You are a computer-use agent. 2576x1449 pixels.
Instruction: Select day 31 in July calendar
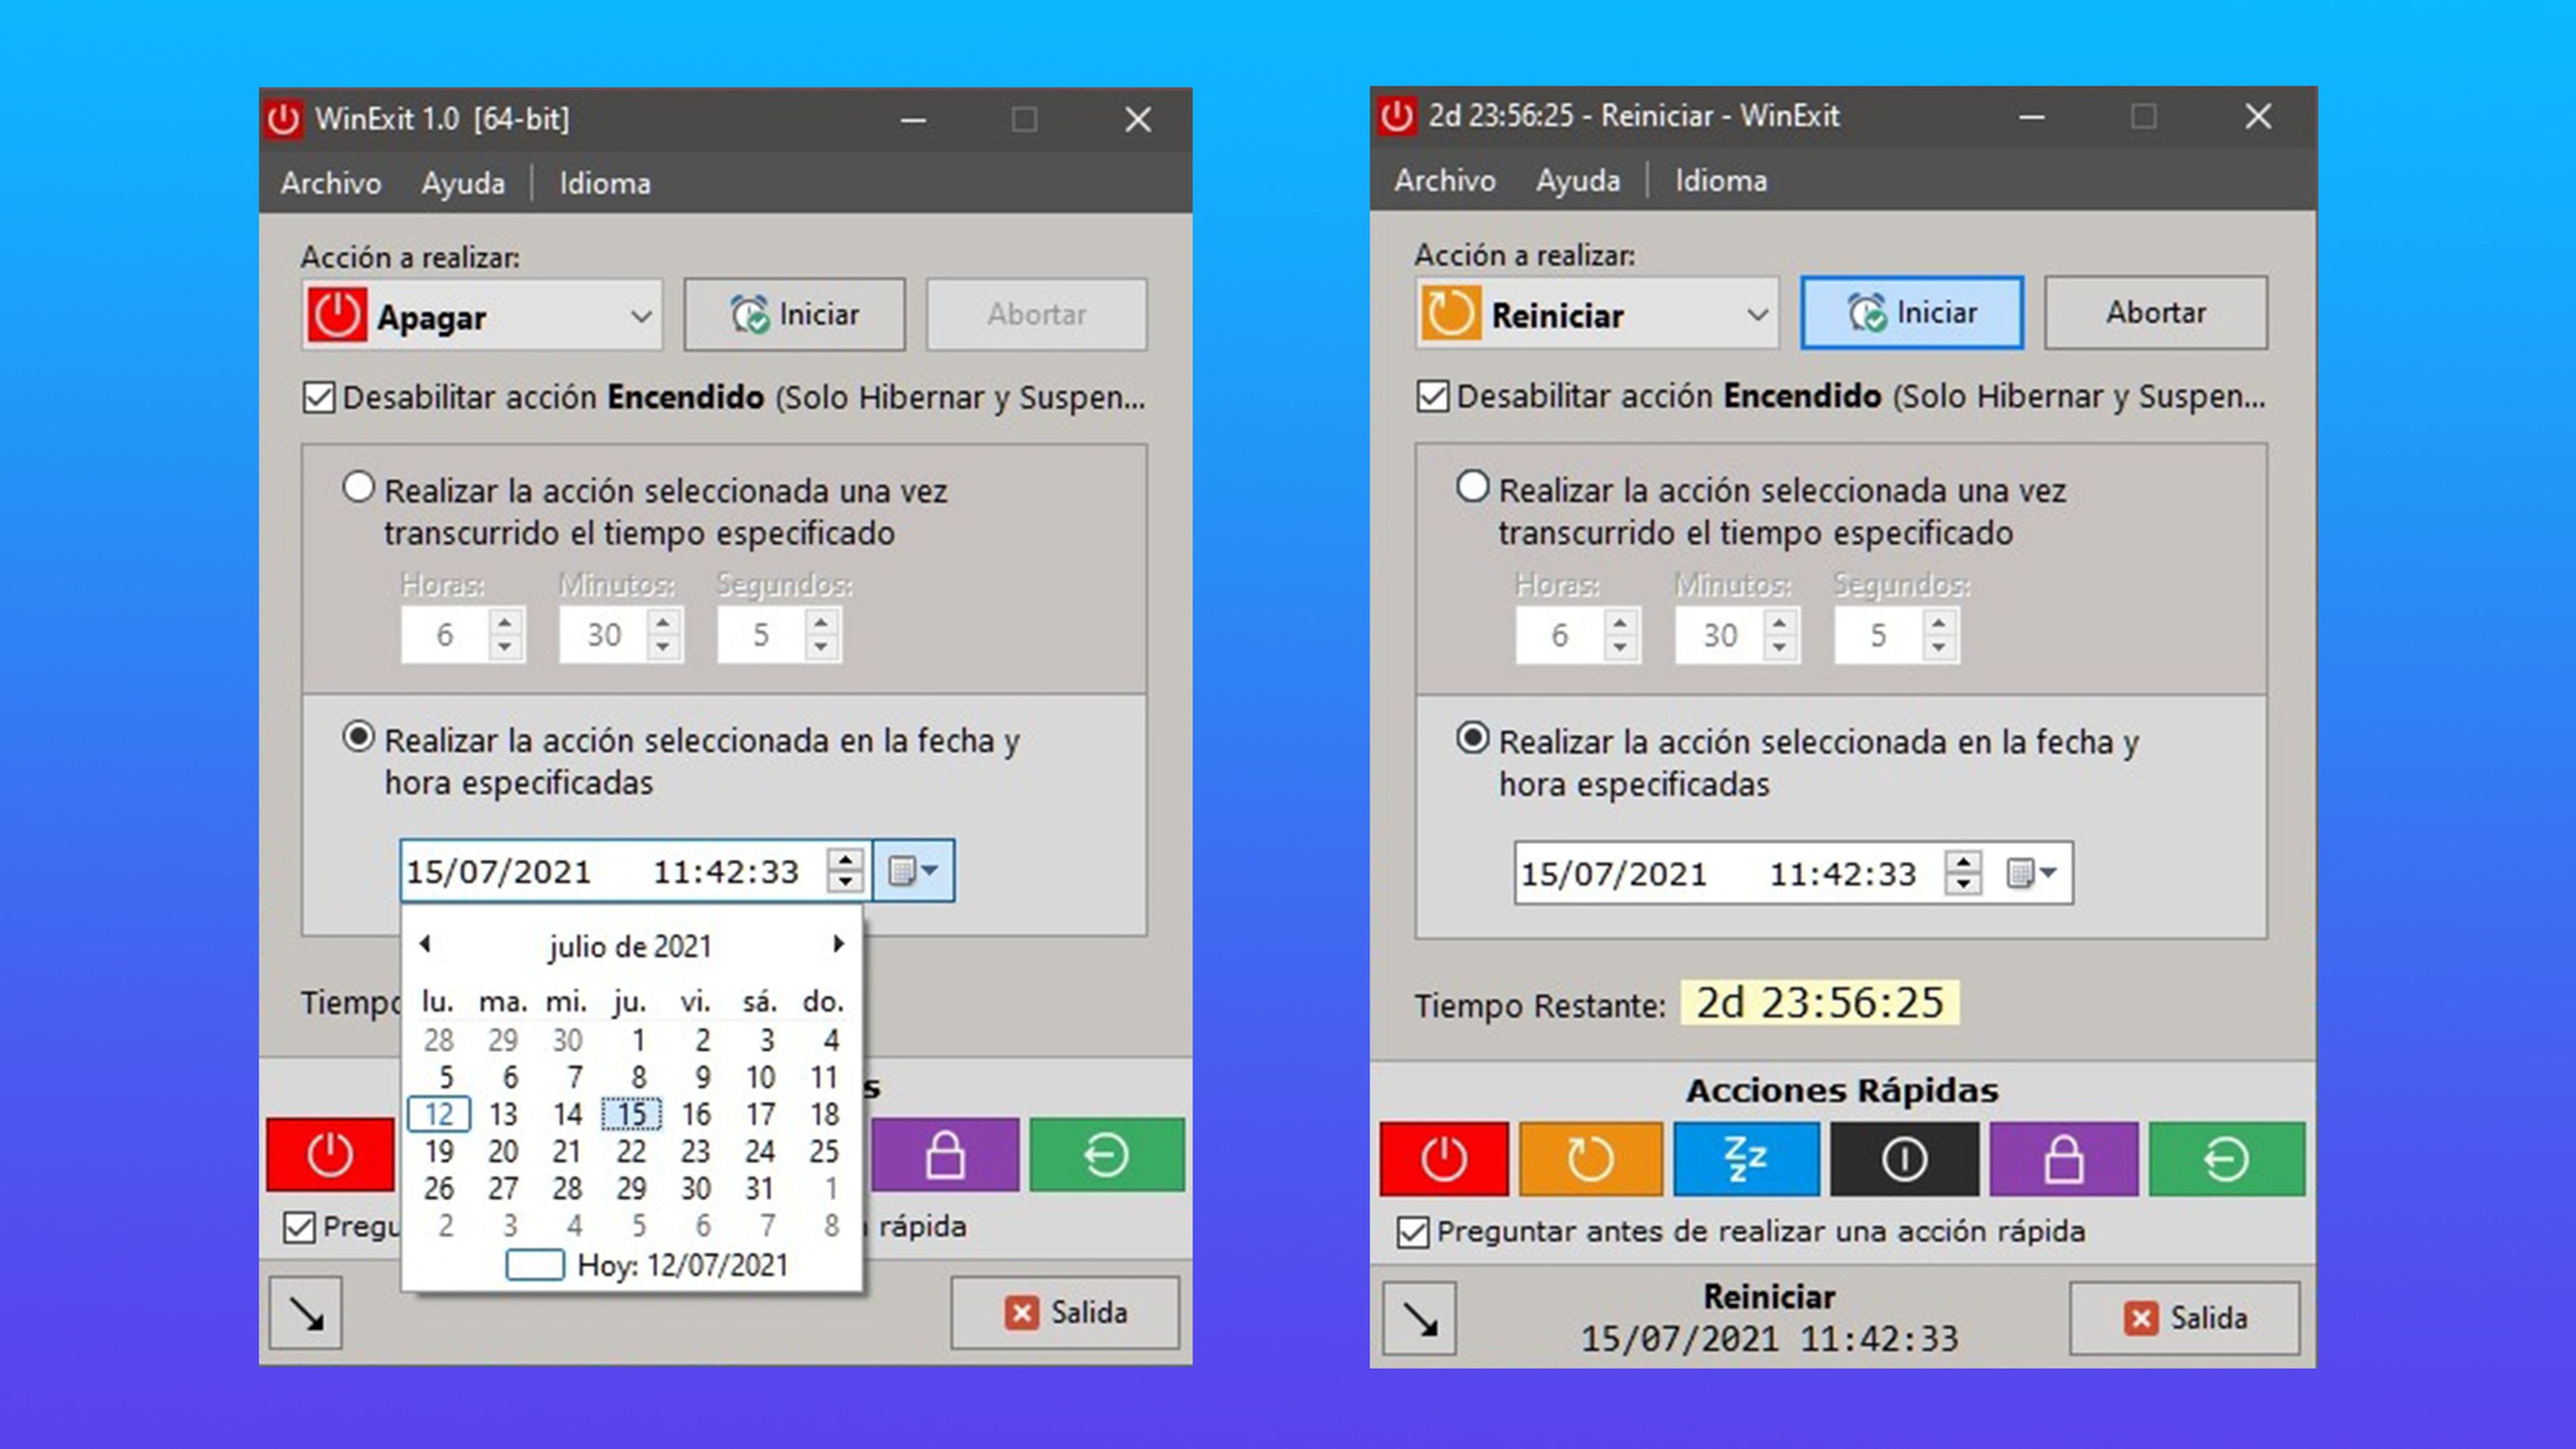[x=760, y=1188]
